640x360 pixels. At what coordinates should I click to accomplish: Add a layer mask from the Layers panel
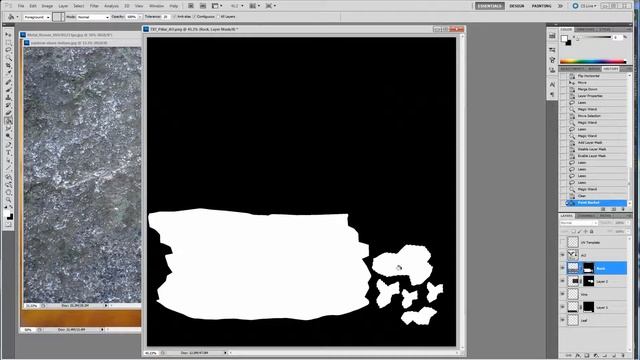[587, 356]
